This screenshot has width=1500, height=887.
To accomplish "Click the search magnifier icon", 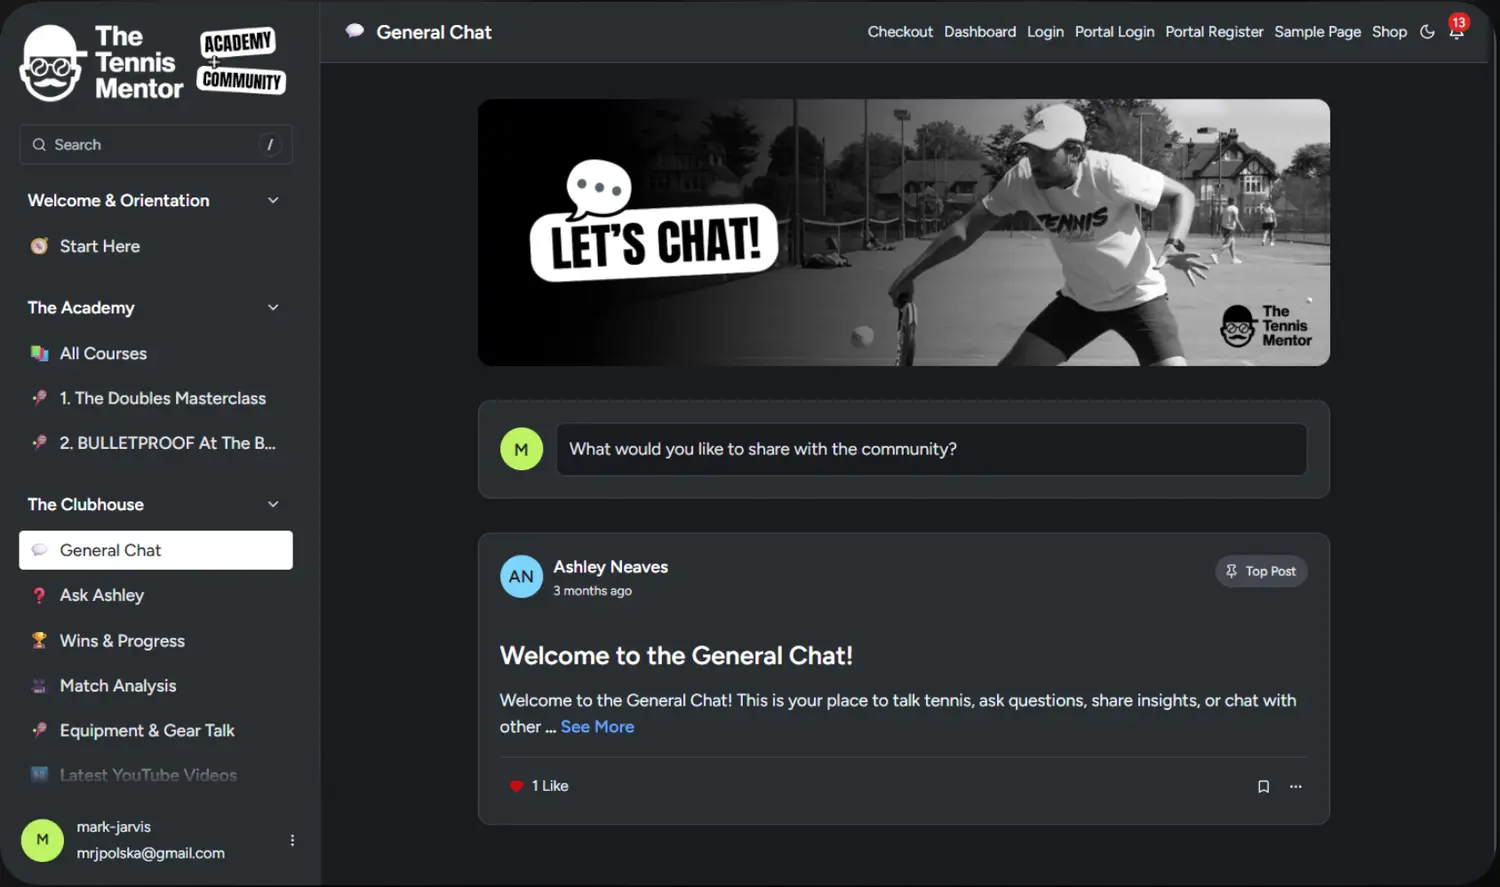I will click(39, 145).
